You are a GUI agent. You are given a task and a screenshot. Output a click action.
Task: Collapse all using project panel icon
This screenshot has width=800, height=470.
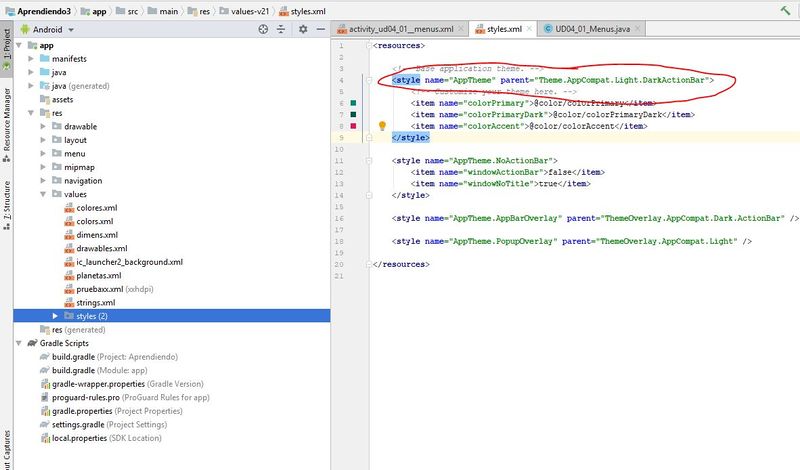[x=281, y=30]
